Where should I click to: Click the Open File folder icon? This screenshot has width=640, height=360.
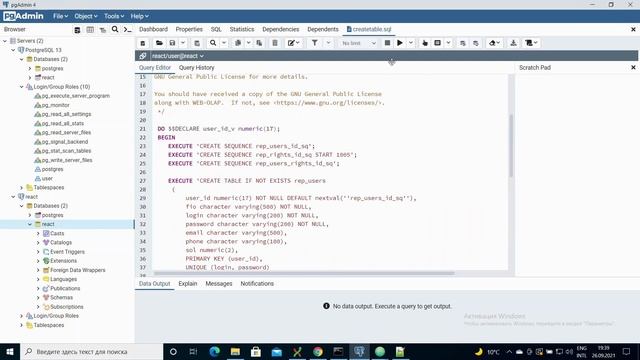(159, 43)
